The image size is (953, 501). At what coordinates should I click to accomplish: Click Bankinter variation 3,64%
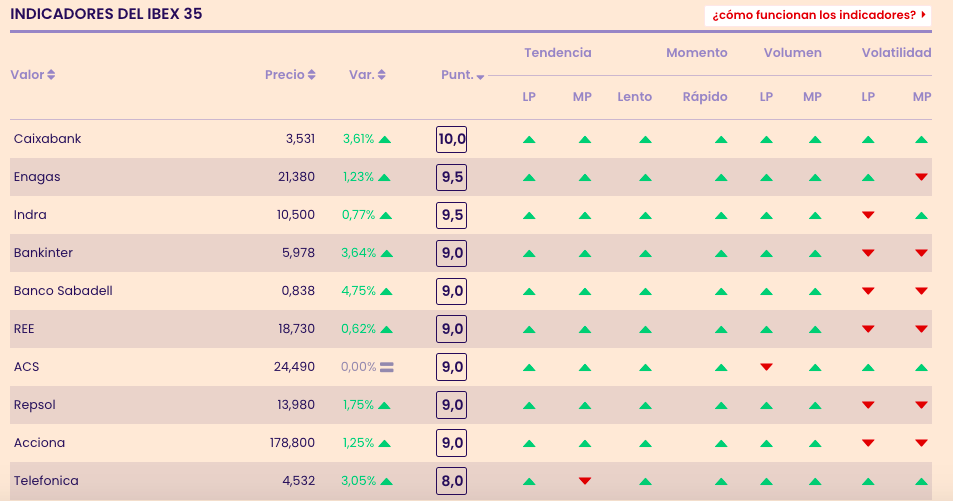tap(359, 253)
